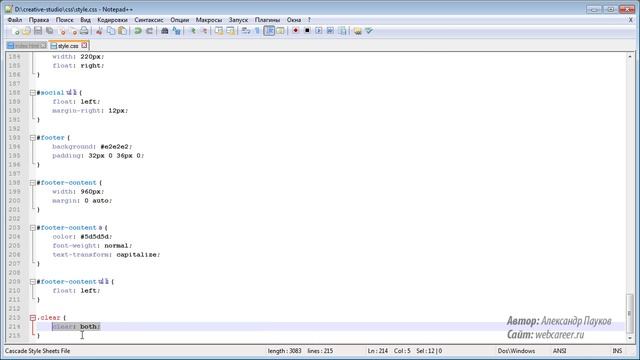640x360 pixels.
Task: Save the current file with the floppy icon
Action: click(38, 31)
